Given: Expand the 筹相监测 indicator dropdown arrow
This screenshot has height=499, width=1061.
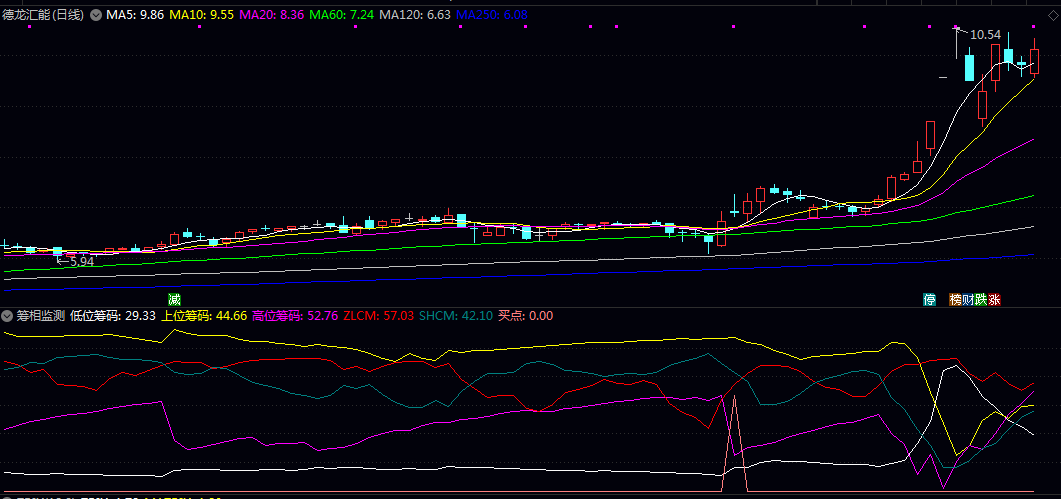Looking at the screenshot, I should [x=8, y=316].
